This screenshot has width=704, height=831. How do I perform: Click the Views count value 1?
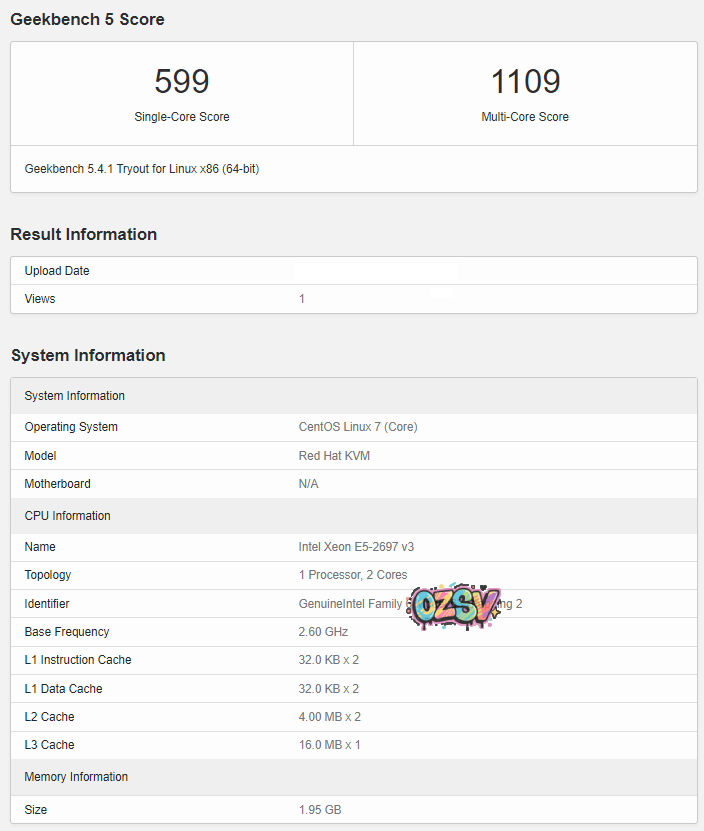302,299
